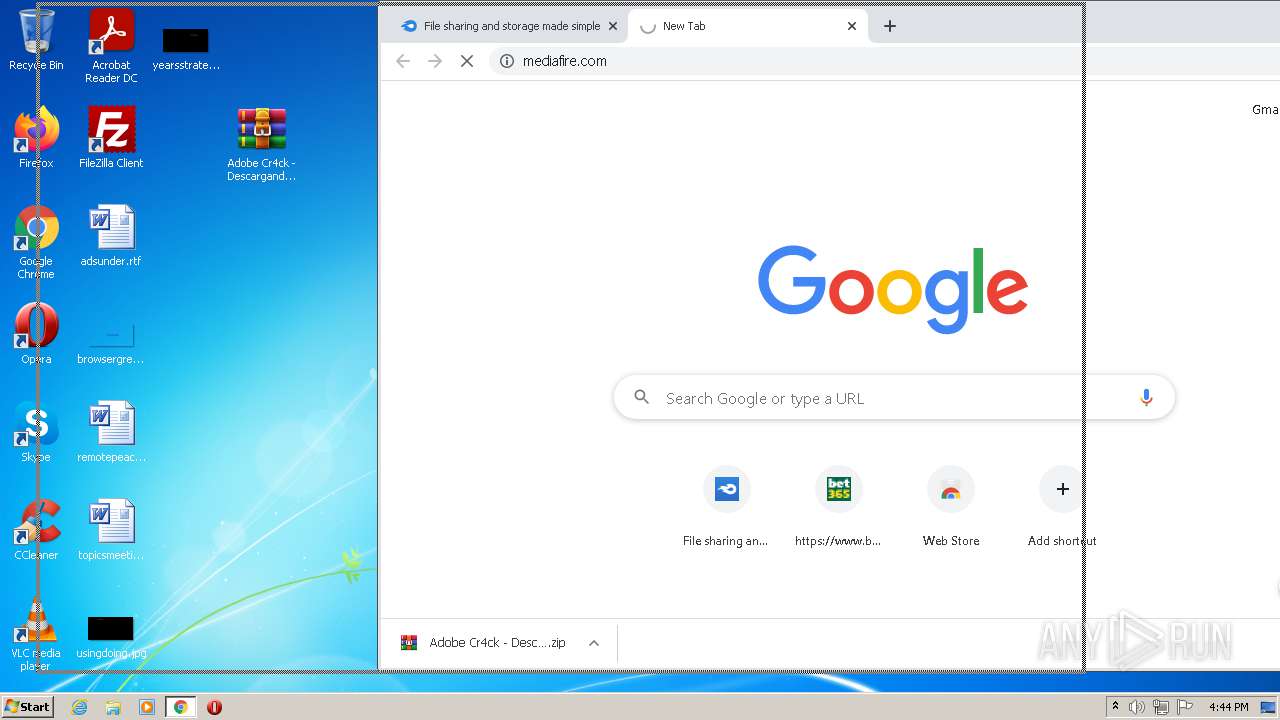Launch Internet Explorer from taskbar
This screenshot has width=1280, height=720.
(x=79, y=707)
